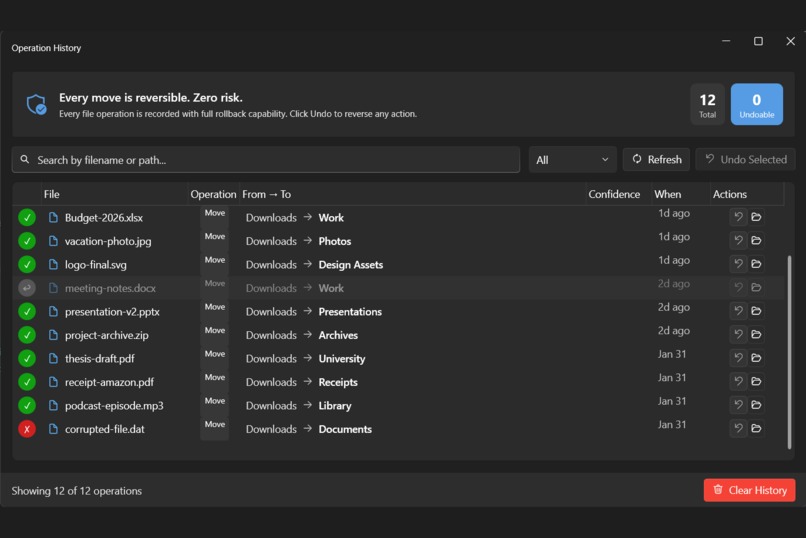The width and height of the screenshot is (806, 538).
Task: Open folder for podcast-episode.mp3
Action: tap(756, 405)
